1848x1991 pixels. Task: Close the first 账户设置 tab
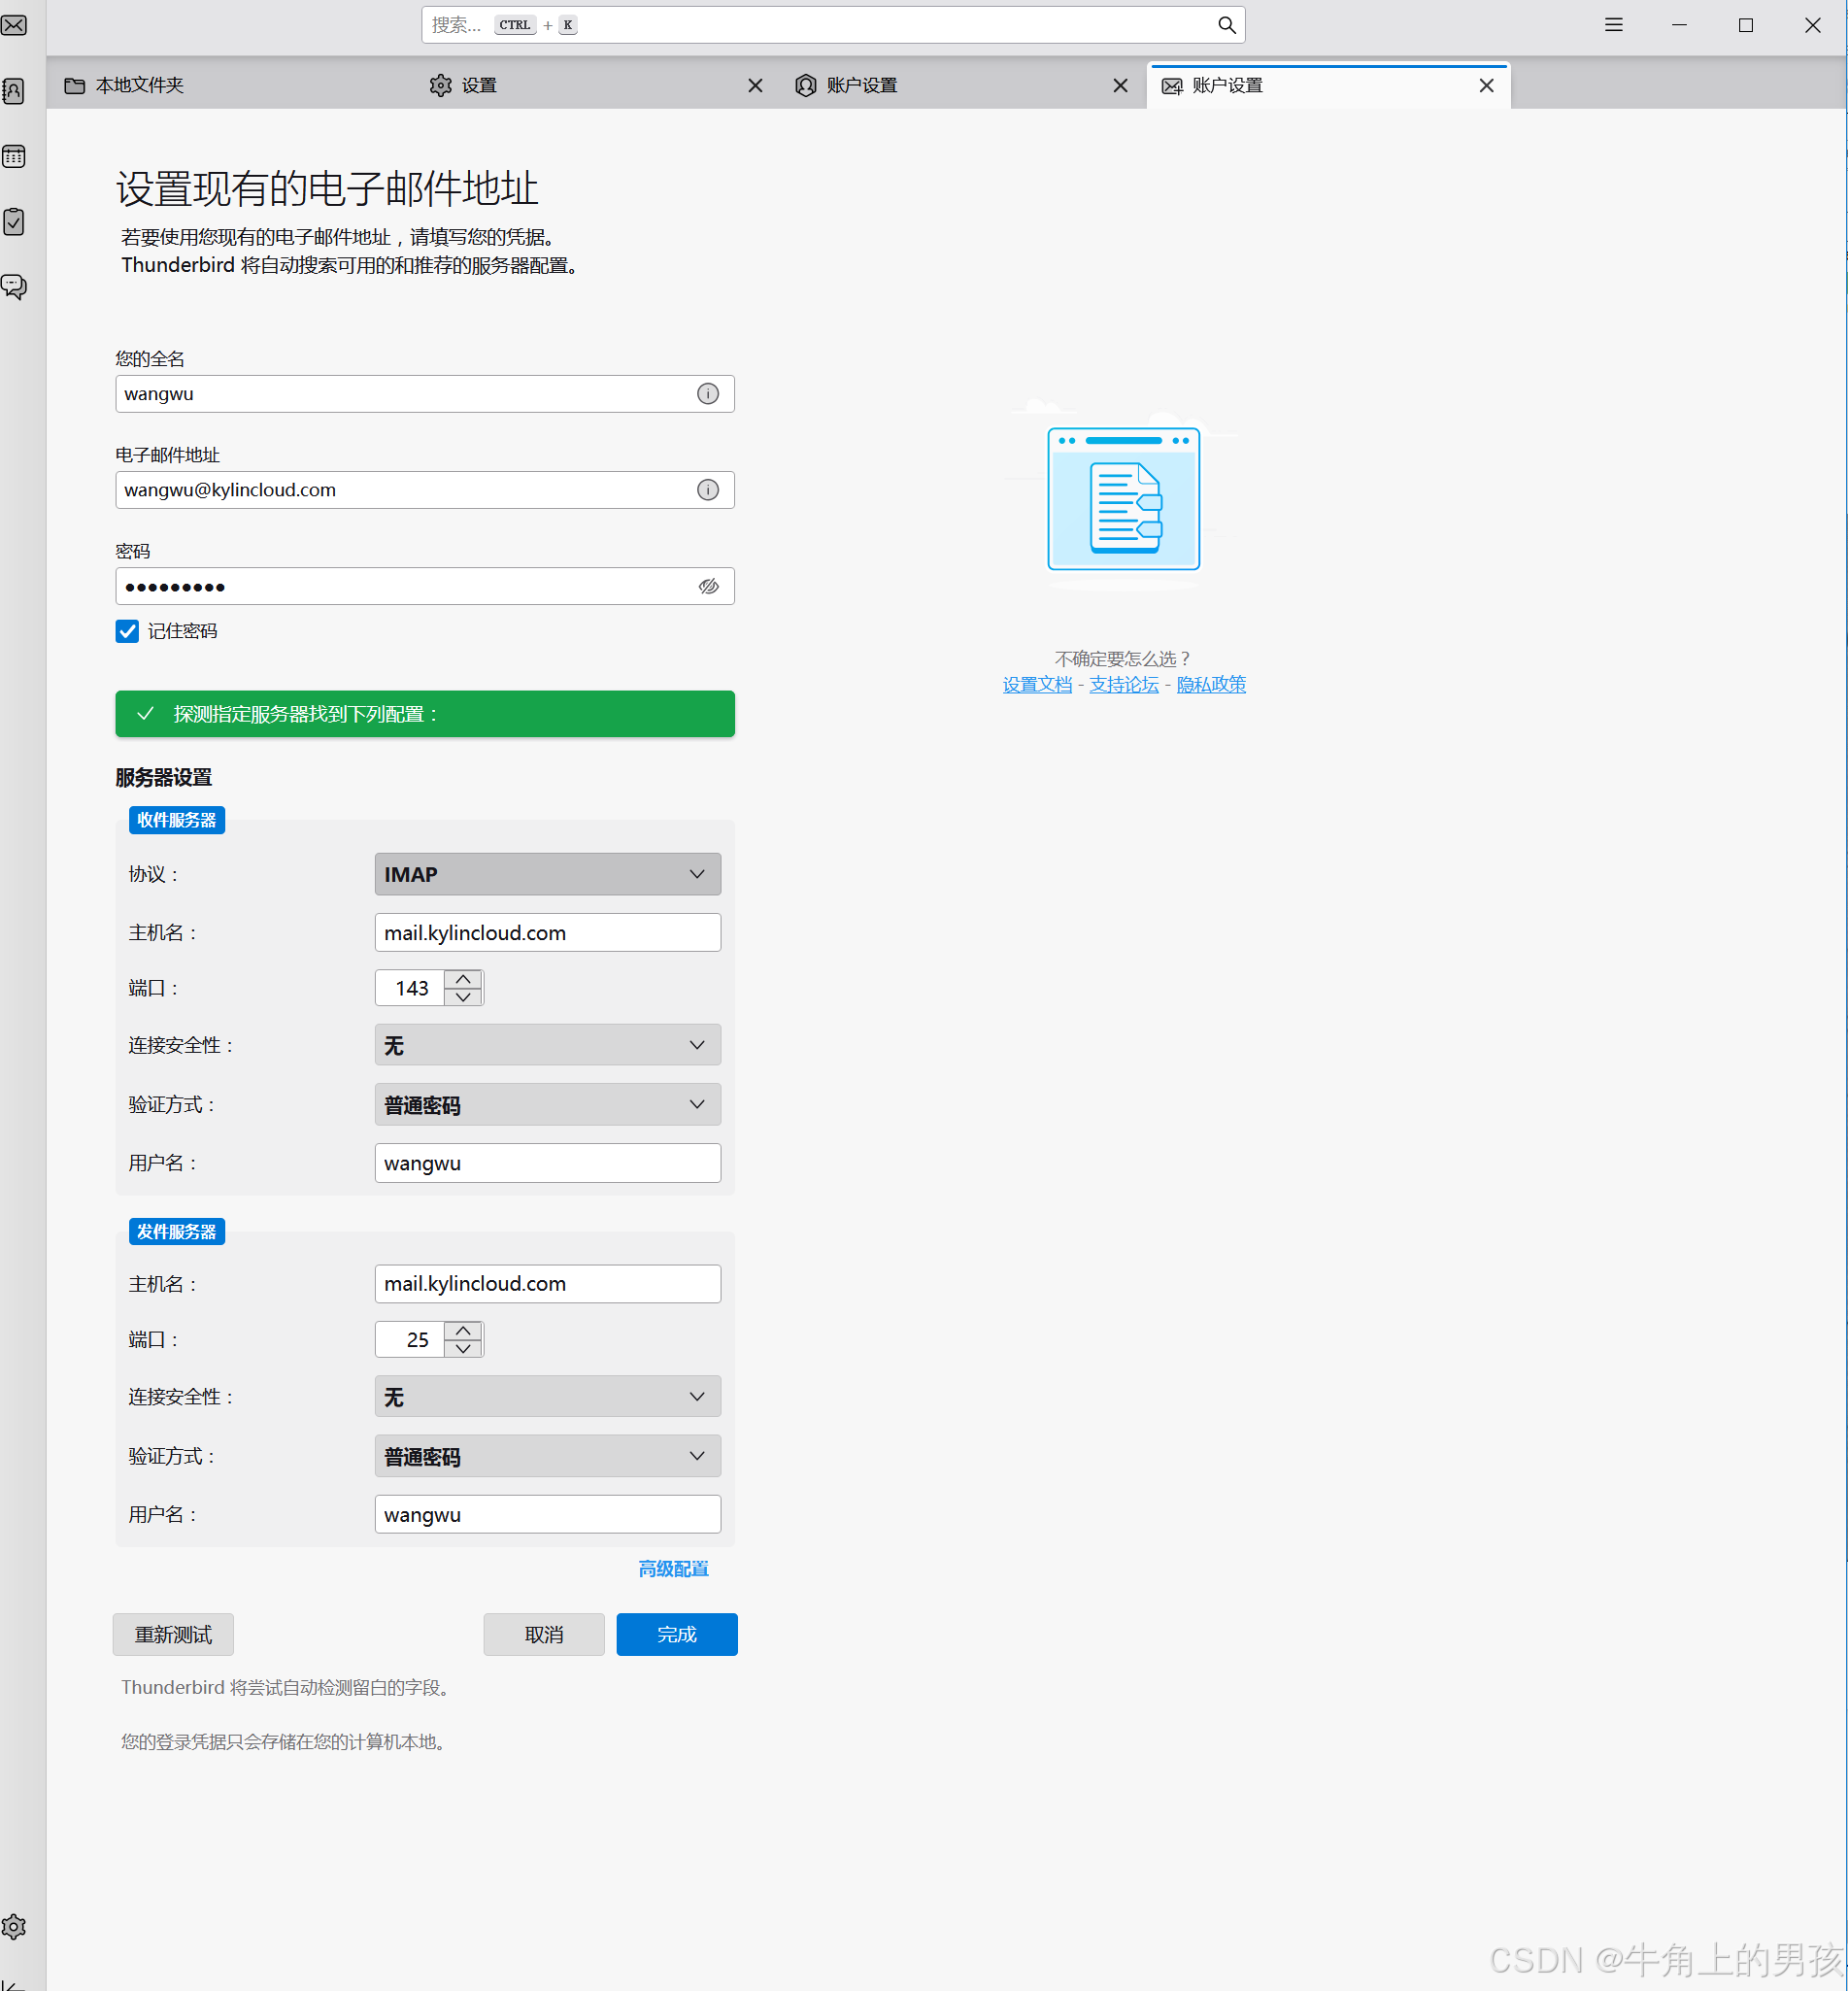[1120, 85]
